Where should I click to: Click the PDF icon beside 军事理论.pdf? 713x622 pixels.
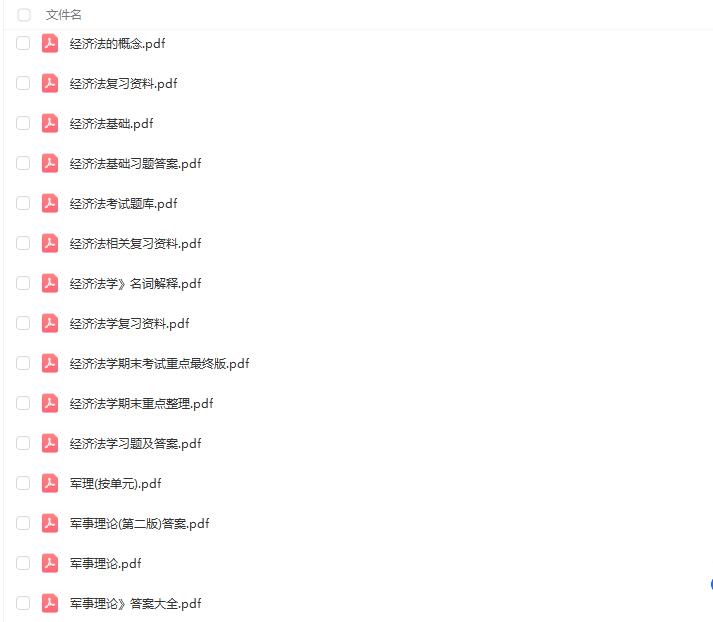(50, 564)
